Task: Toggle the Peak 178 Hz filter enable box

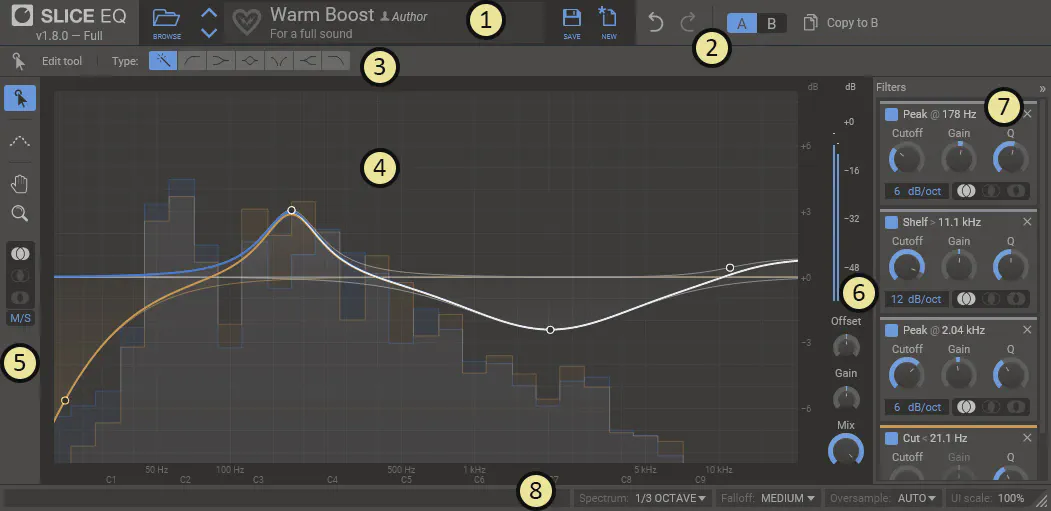Action: coord(891,115)
